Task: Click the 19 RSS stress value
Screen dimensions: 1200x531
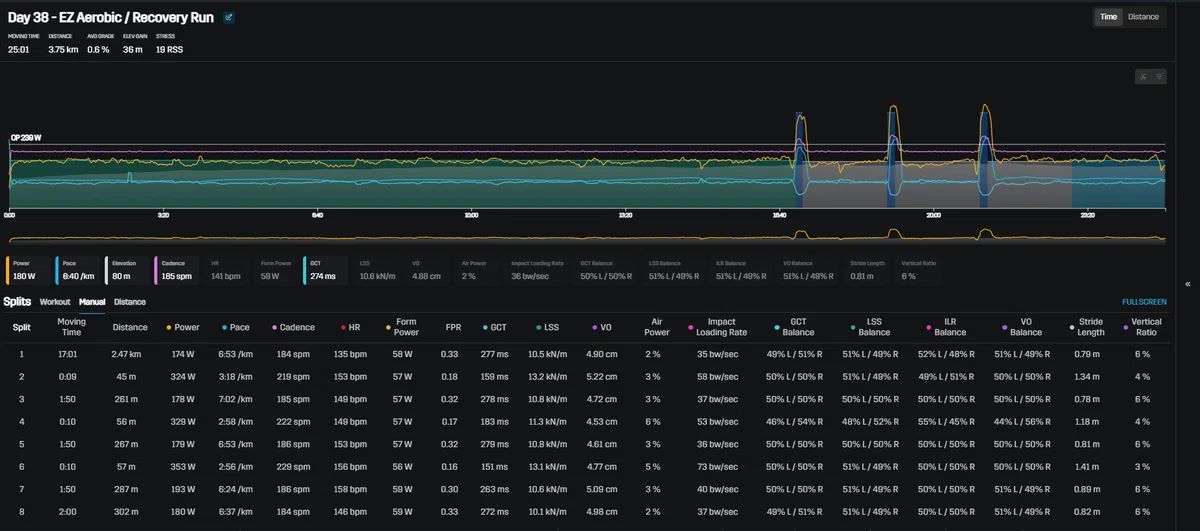Action: click(169, 49)
